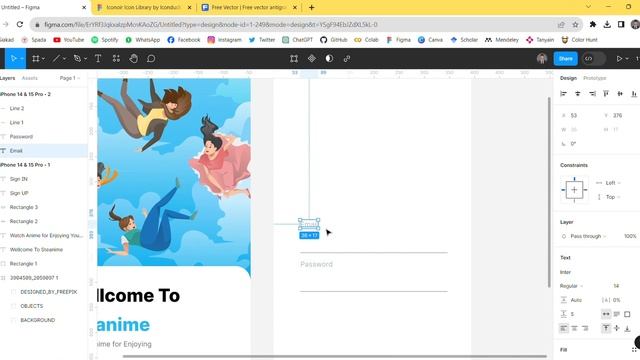
Task: Open browser extensions puzzle icon
Action: coord(593,24)
